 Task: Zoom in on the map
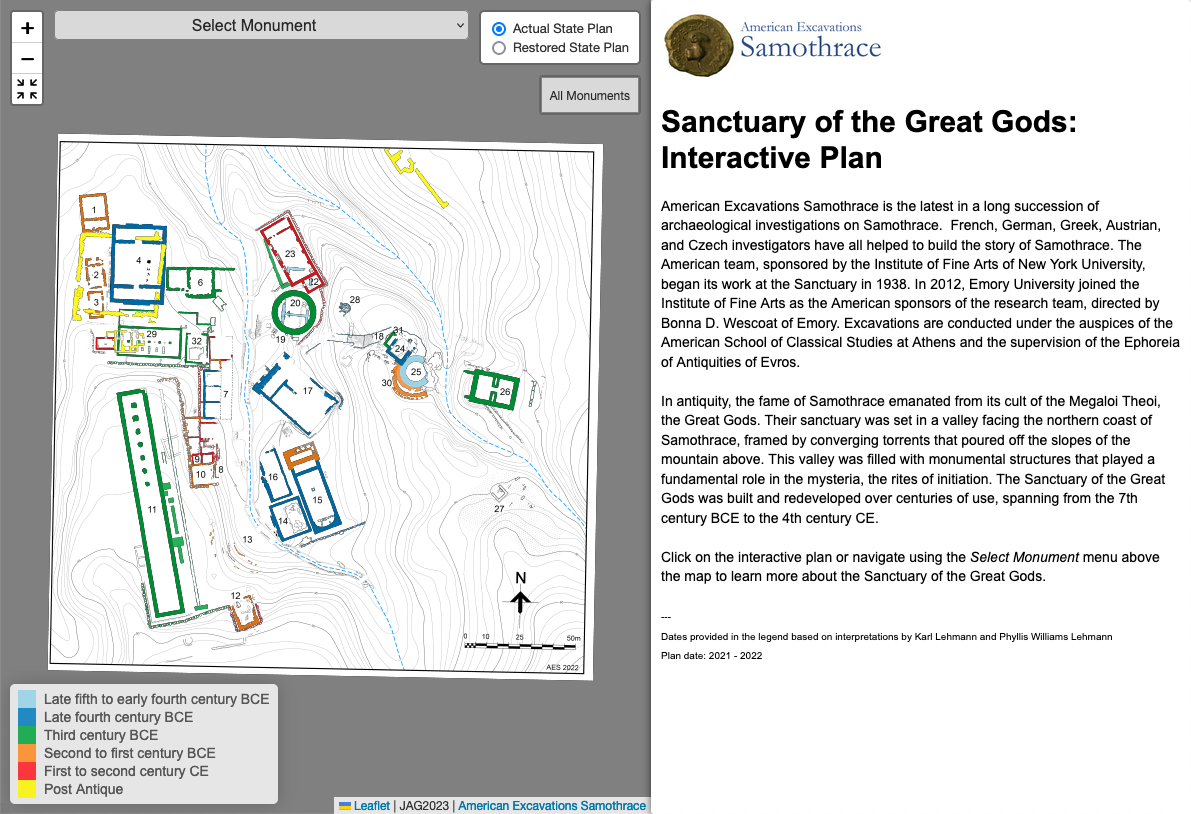(x=27, y=28)
